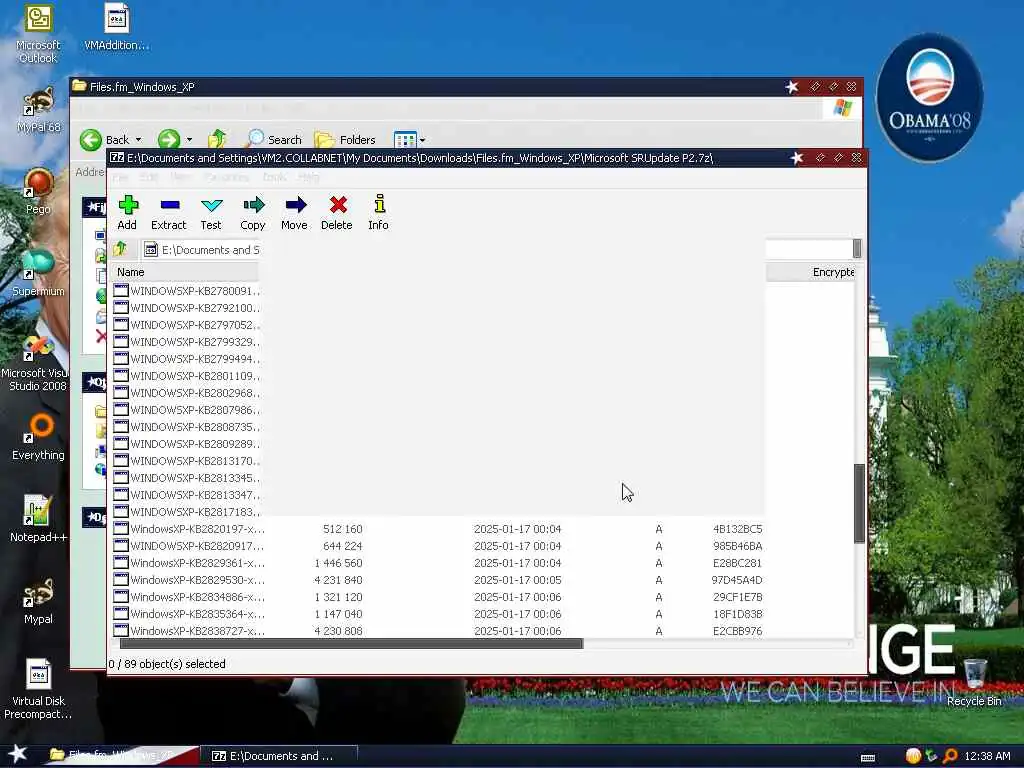This screenshot has height=768, width=1024.
Task: Select the Supermium desktop shortcut
Action: point(38,273)
